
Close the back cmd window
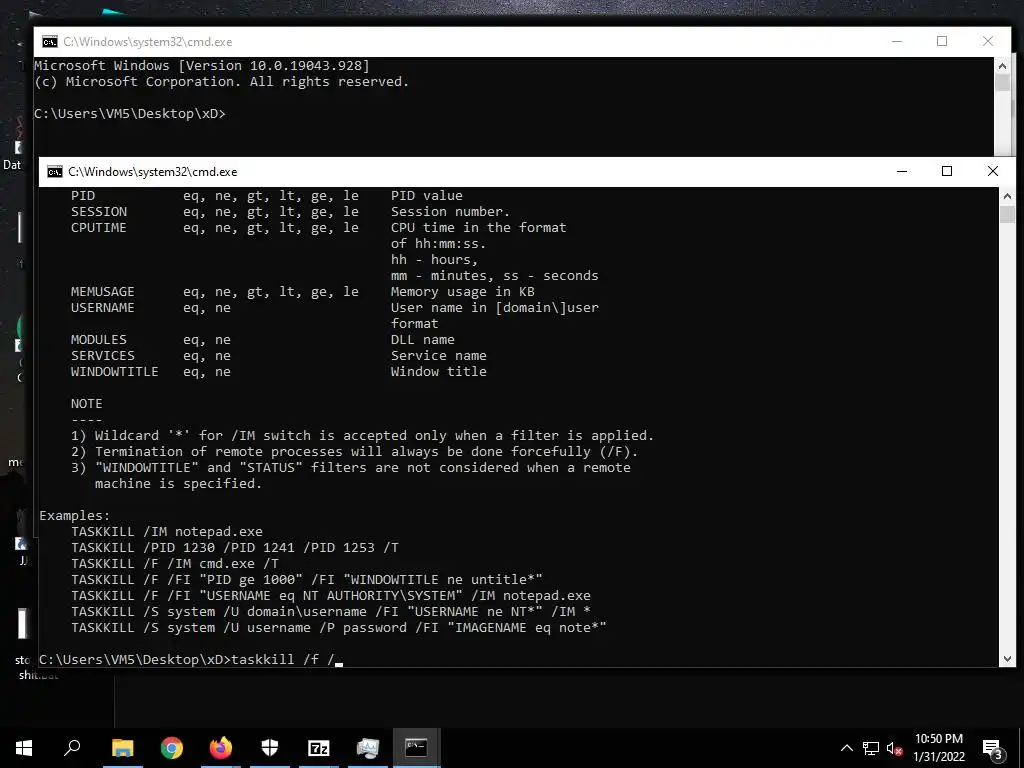(987, 41)
